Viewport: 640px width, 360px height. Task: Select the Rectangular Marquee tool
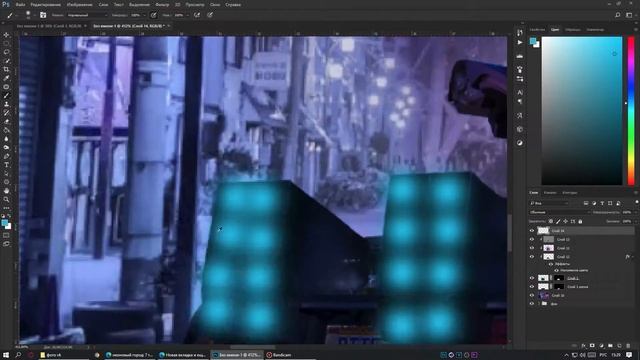[x=6, y=44]
